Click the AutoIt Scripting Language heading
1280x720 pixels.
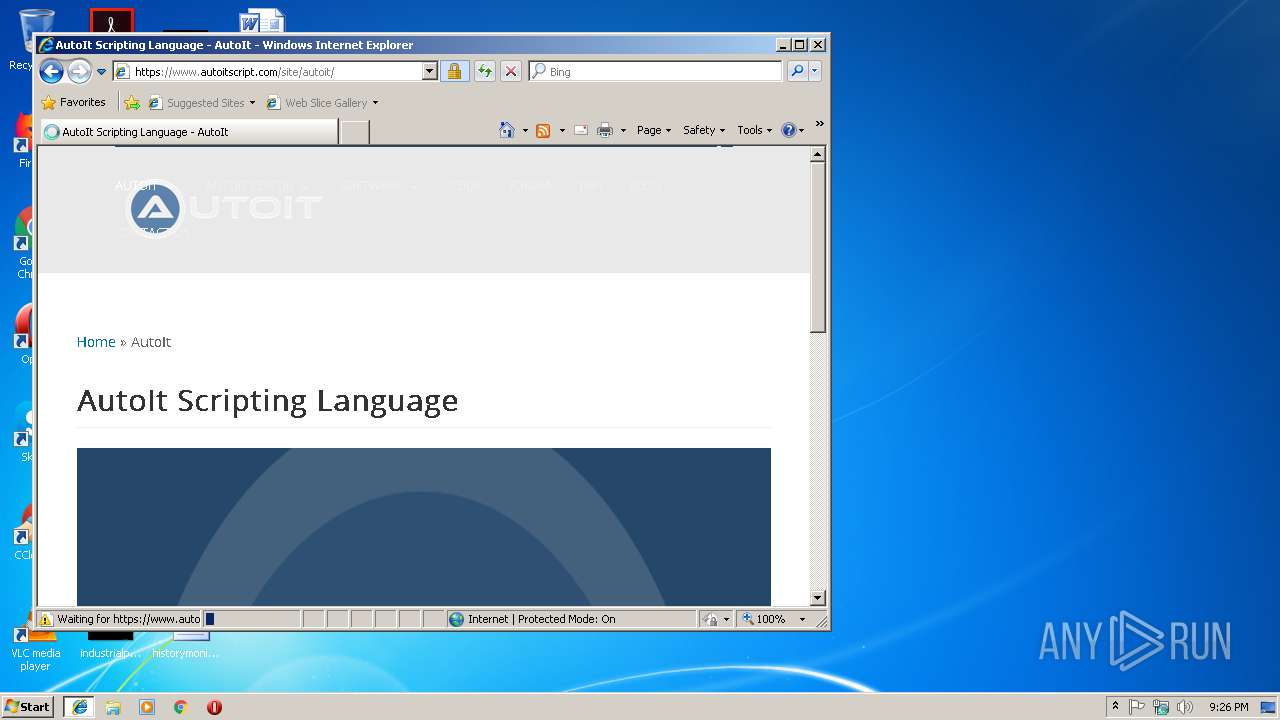pyautogui.click(x=268, y=400)
